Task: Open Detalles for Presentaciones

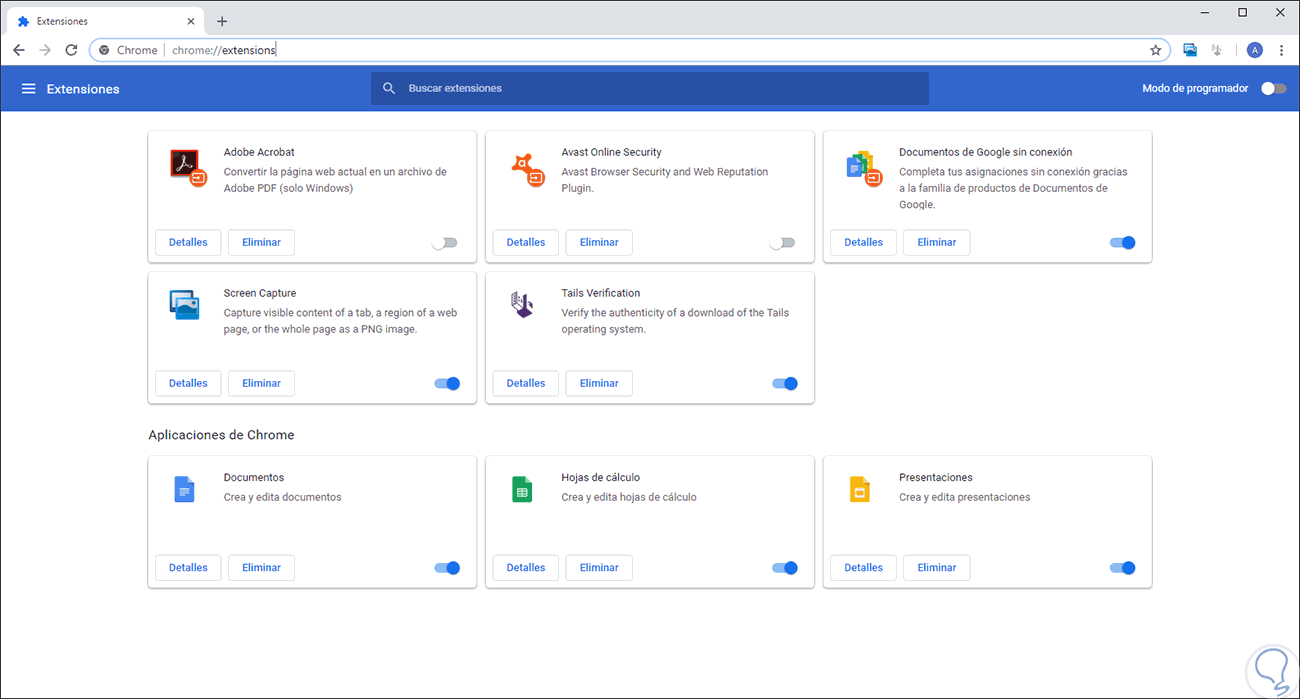Action: pos(864,568)
